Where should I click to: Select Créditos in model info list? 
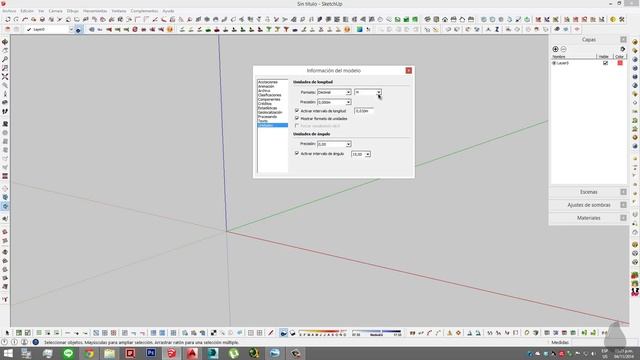click(x=264, y=104)
